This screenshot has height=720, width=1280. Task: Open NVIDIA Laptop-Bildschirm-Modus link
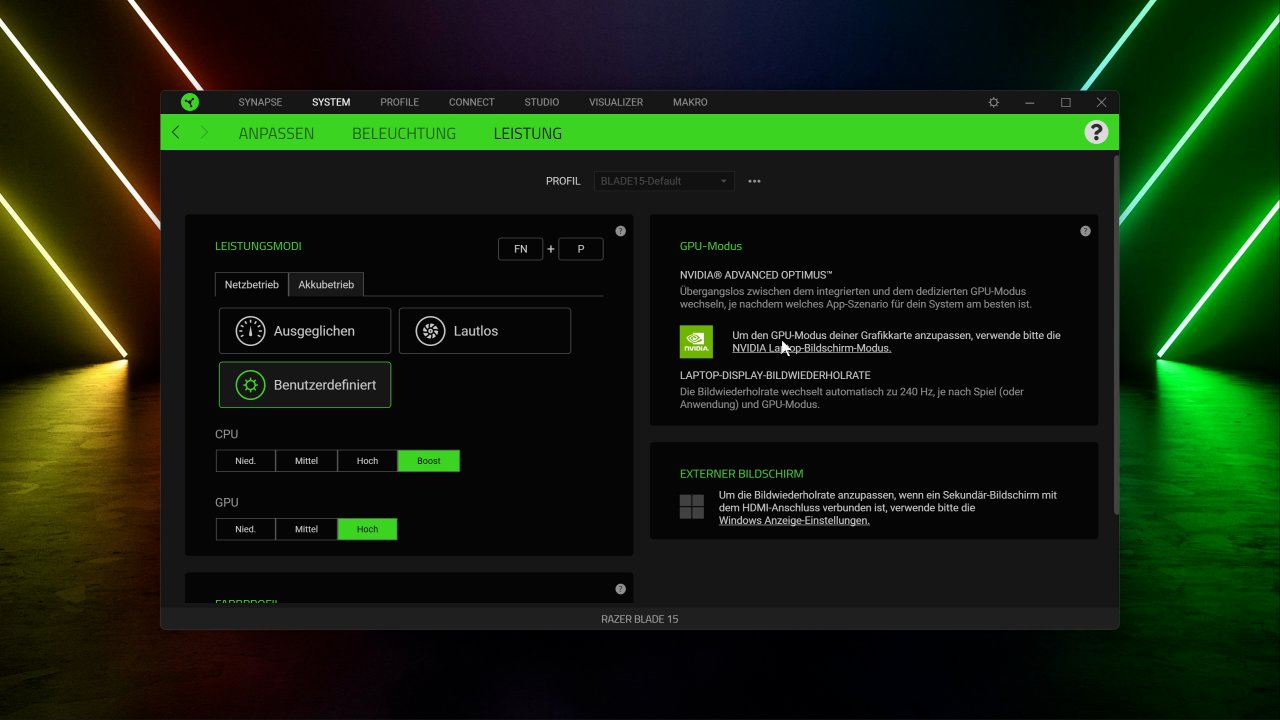tap(812, 348)
